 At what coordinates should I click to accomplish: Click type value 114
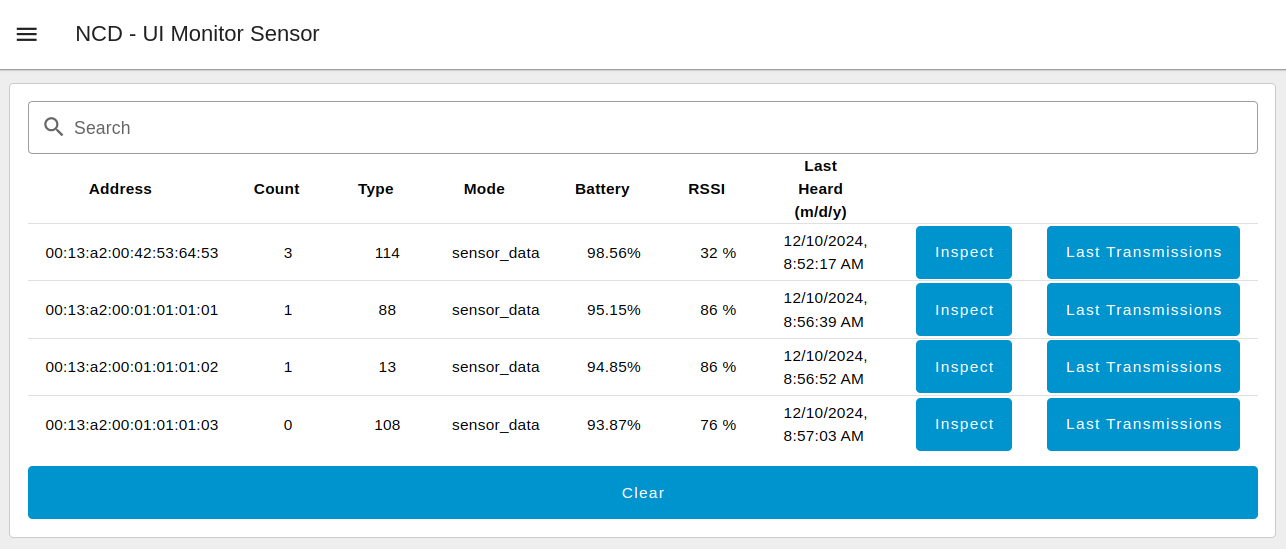(387, 253)
